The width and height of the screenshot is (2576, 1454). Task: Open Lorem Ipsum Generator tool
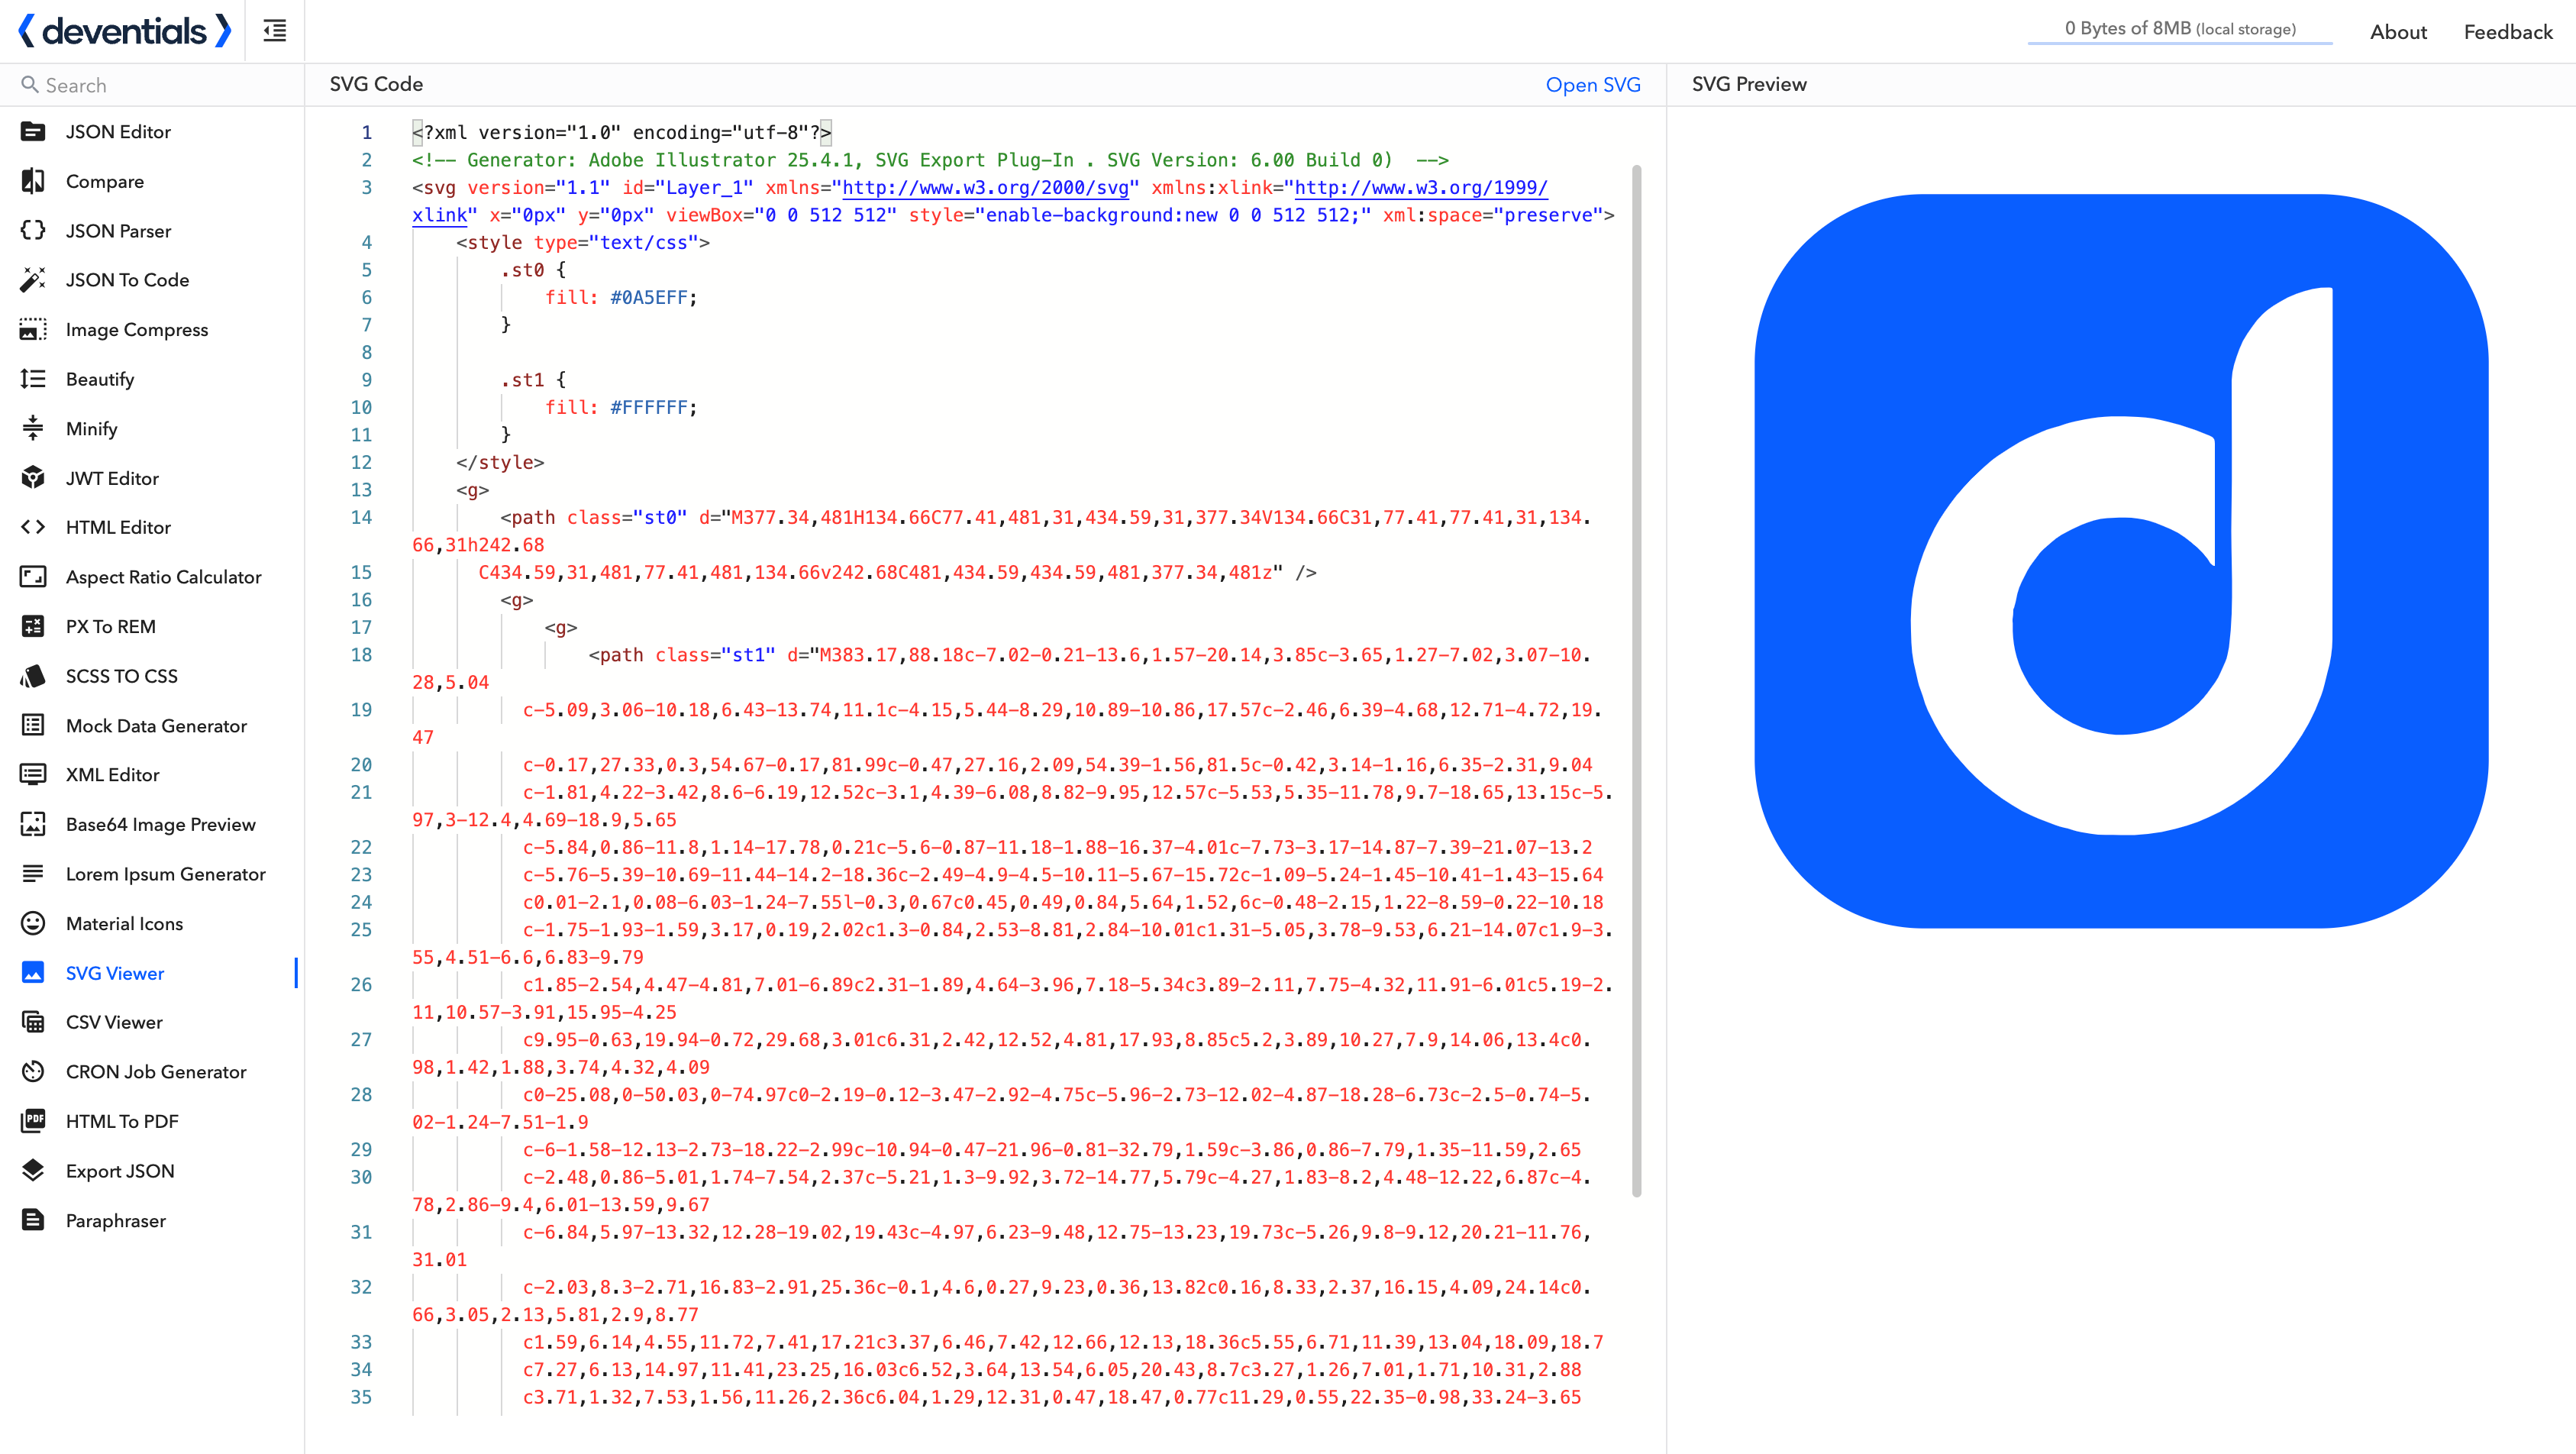click(166, 874)
